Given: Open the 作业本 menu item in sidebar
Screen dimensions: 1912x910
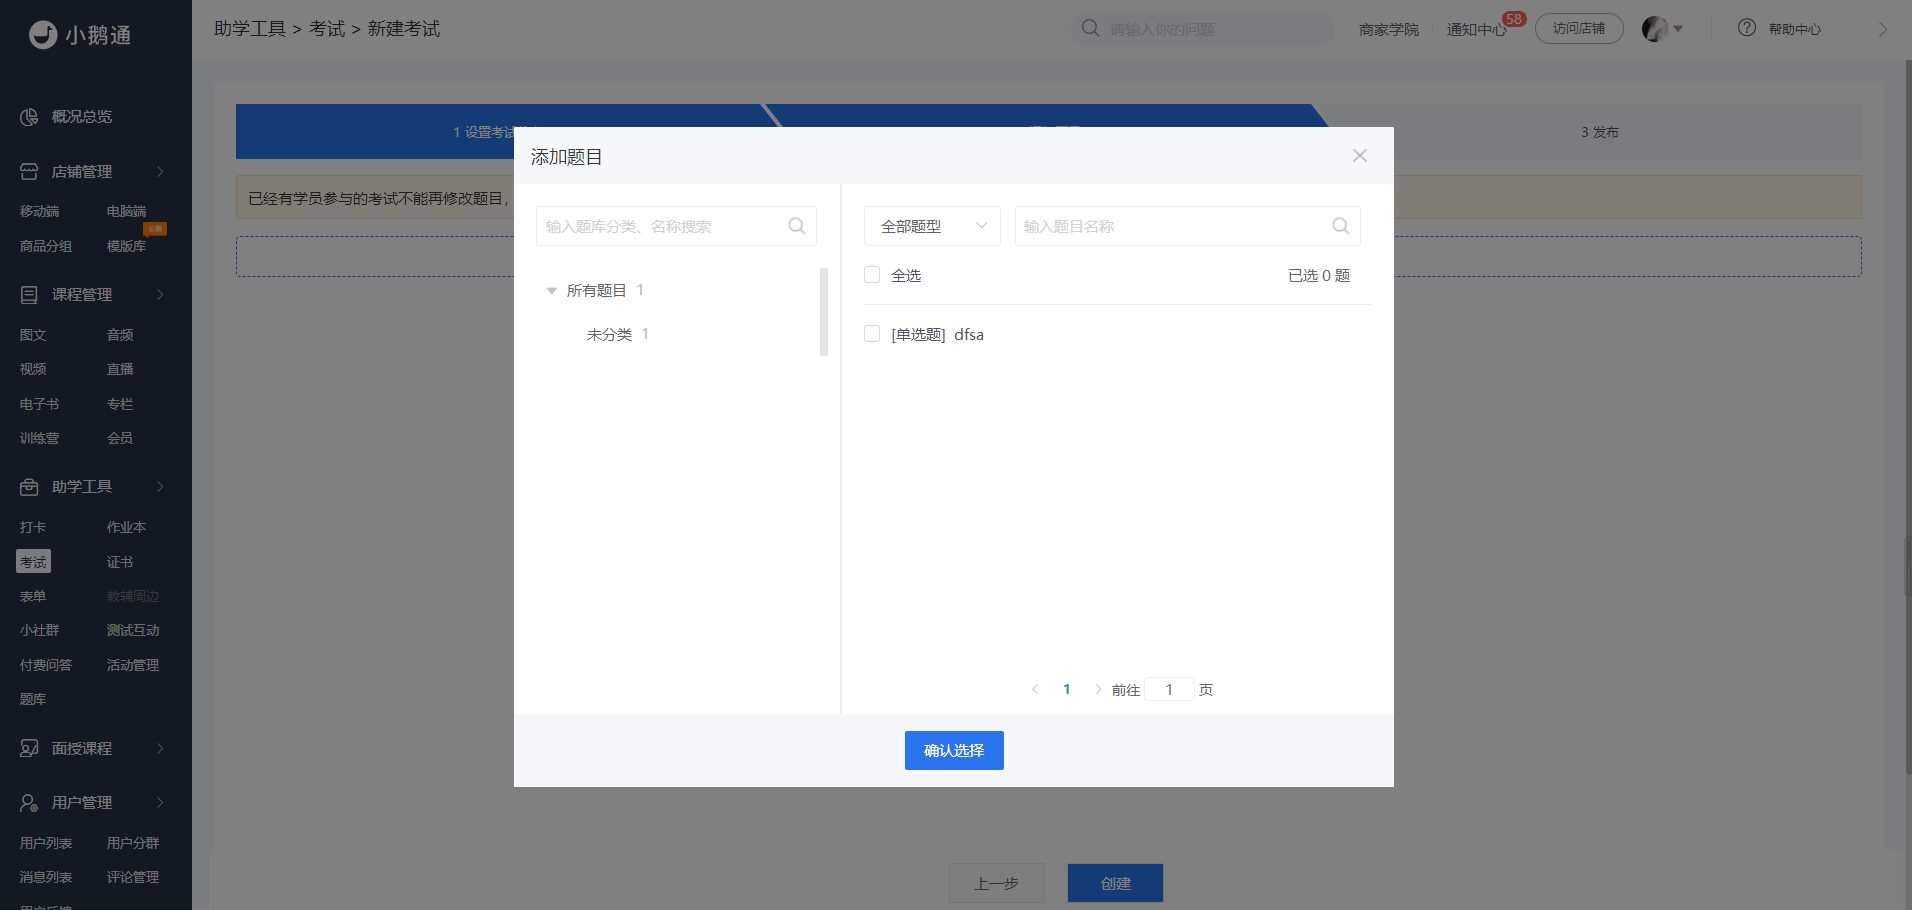Looking at the screenshot, I should click(126, 527).
